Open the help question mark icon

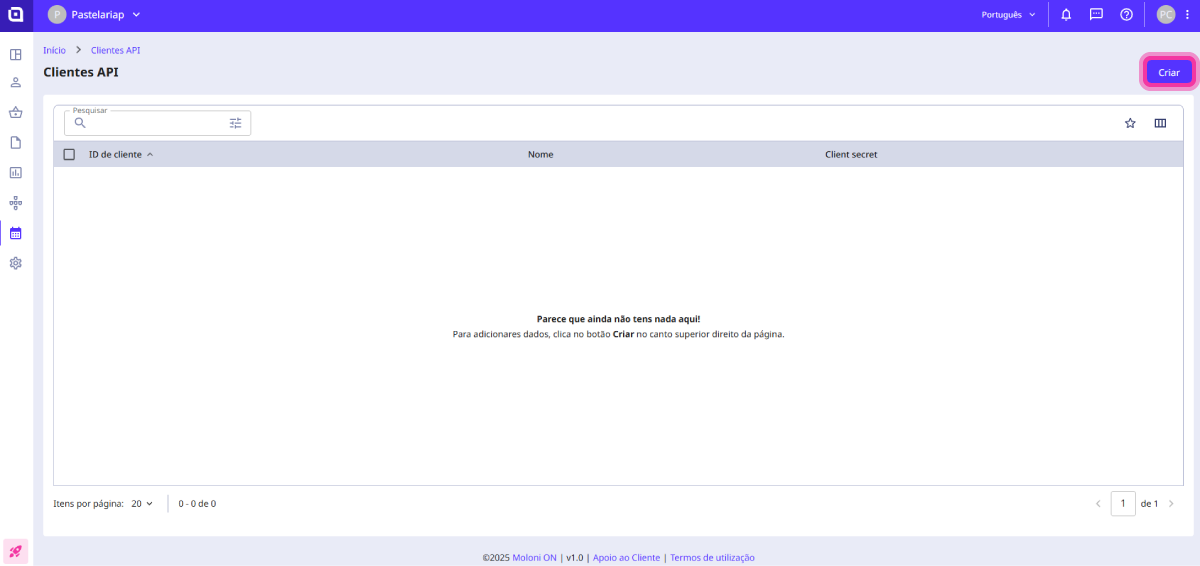1126,15
